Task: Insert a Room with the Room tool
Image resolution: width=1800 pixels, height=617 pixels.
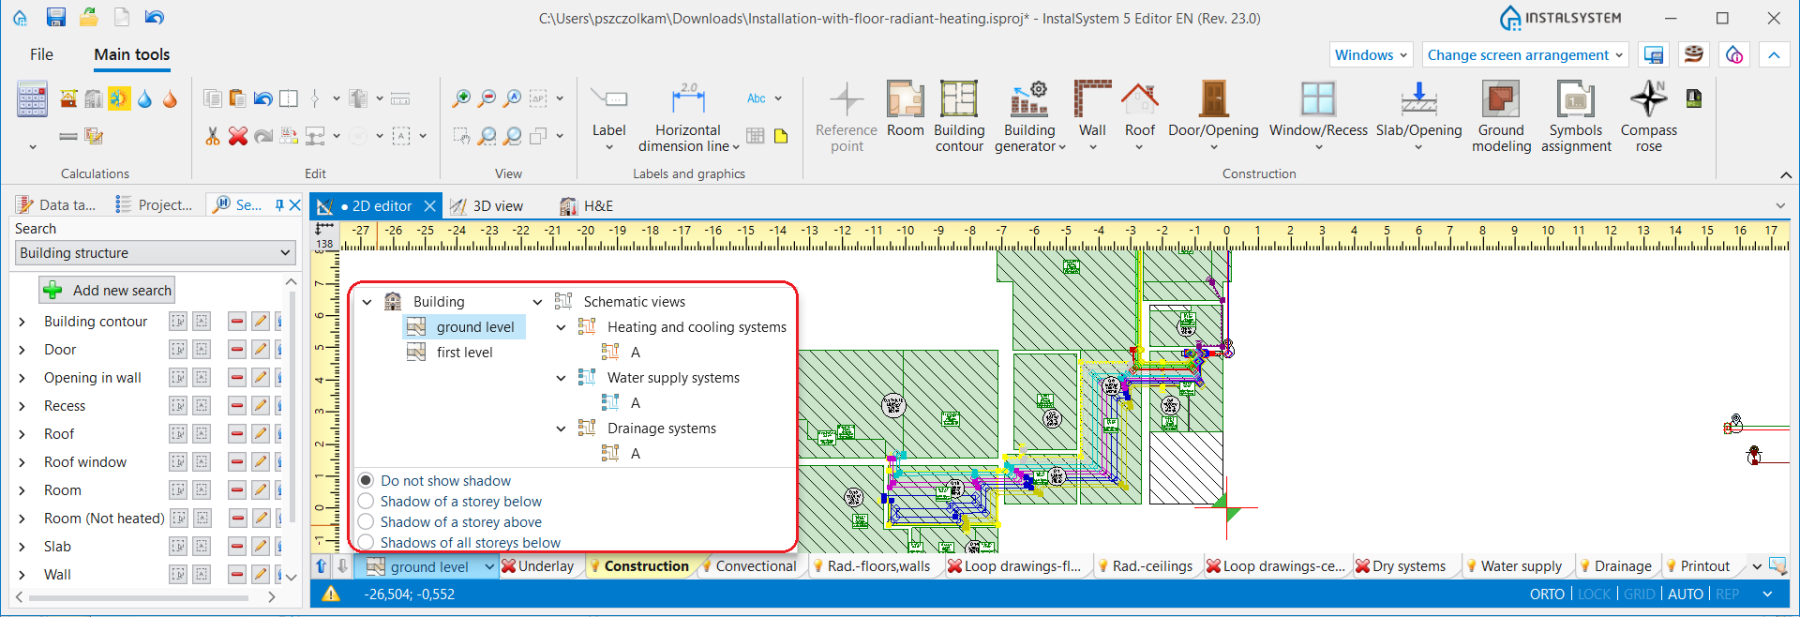Action: pyautogui.click(x=905, y=110)
